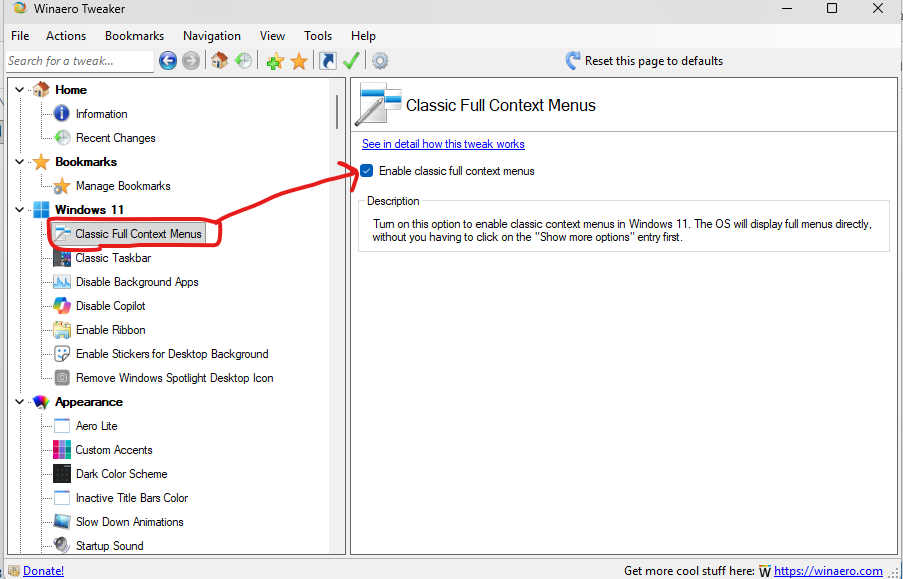Screen dimensions: 903x579
Task: Select Startup Sound tree item
Action: click(x=109, y=546)
